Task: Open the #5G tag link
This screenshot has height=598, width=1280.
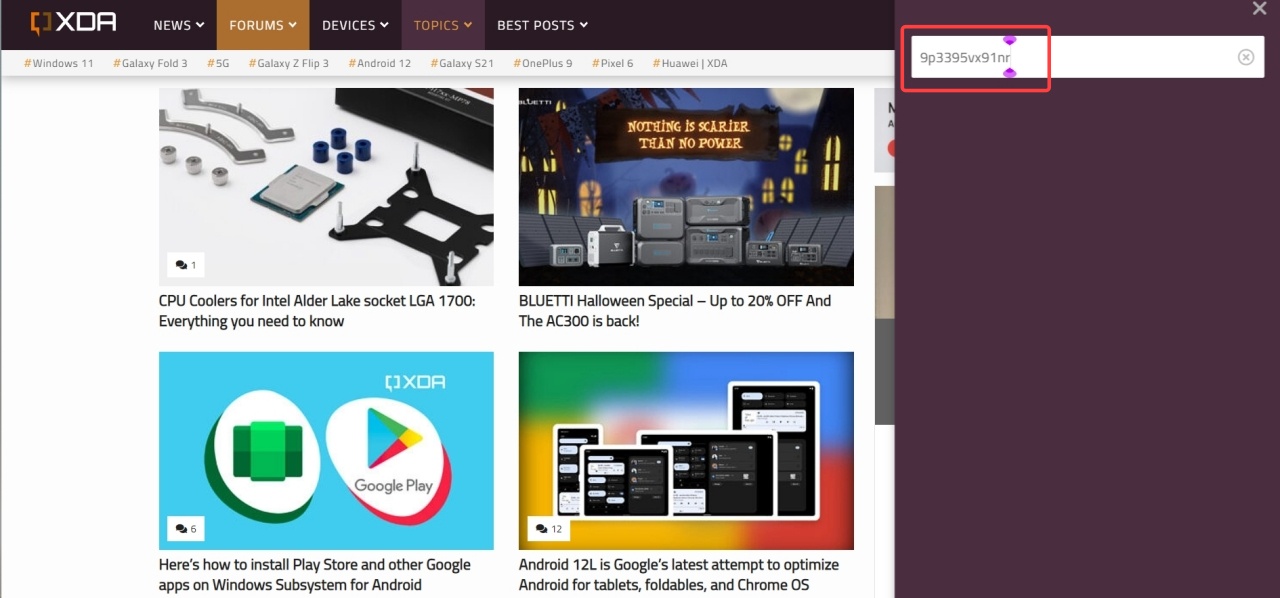Action: point(218,63)
